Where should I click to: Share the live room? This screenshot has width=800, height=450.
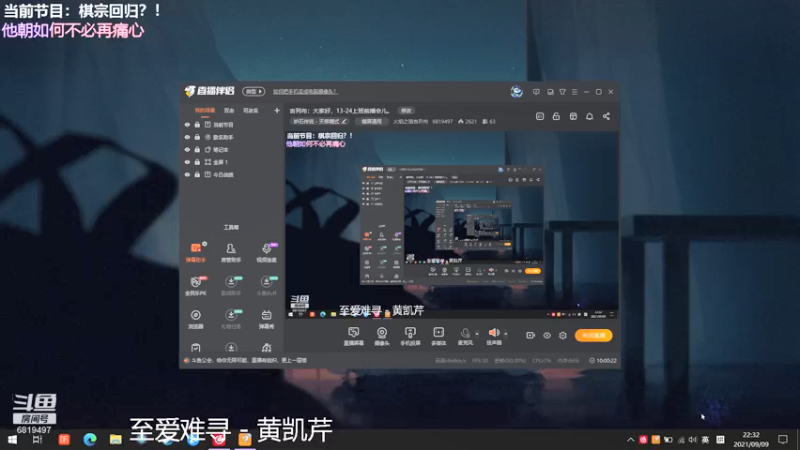(x=606, y=116)
